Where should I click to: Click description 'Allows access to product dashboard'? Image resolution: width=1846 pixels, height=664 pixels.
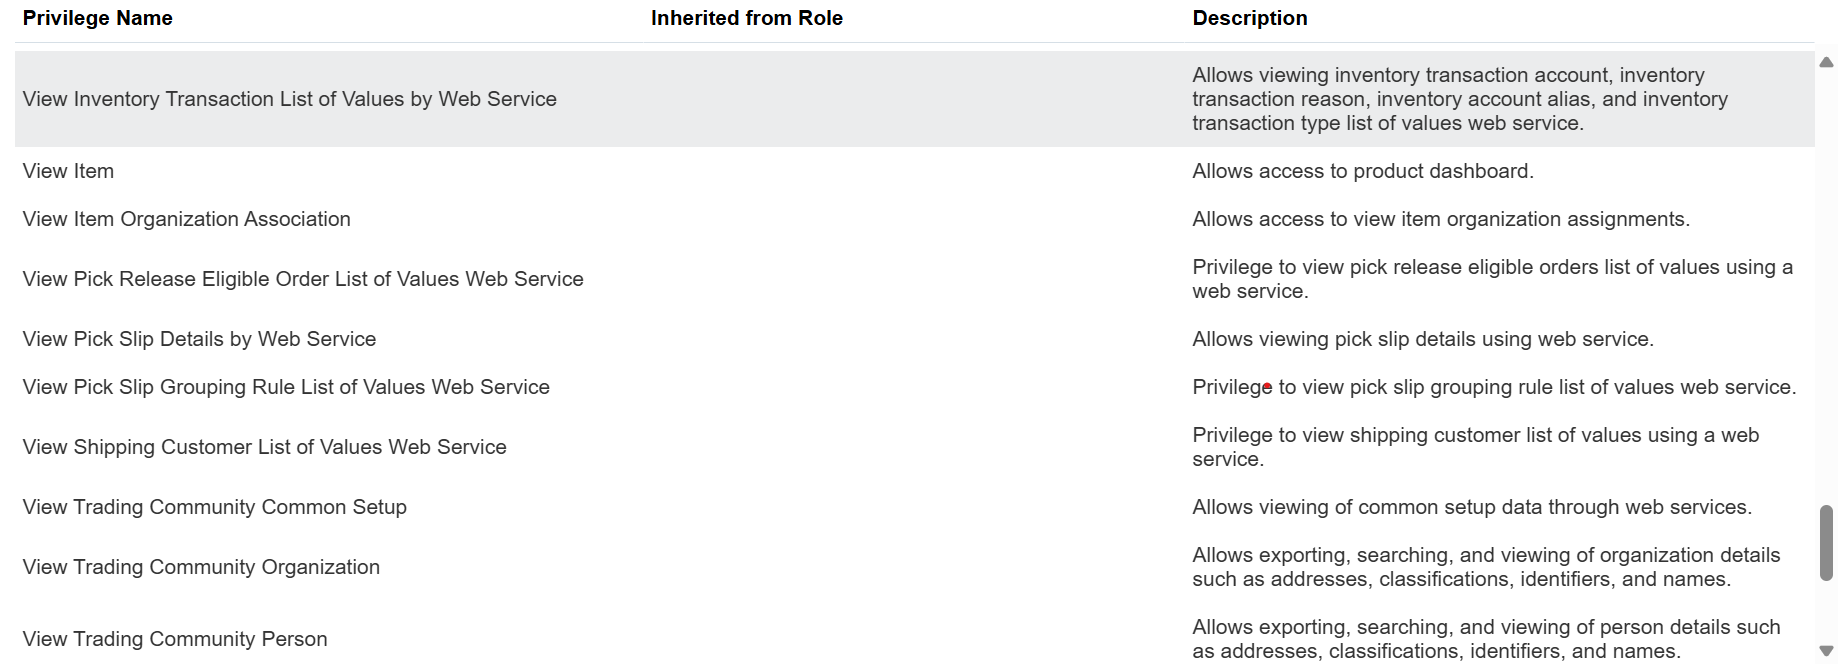point(1363,171)
